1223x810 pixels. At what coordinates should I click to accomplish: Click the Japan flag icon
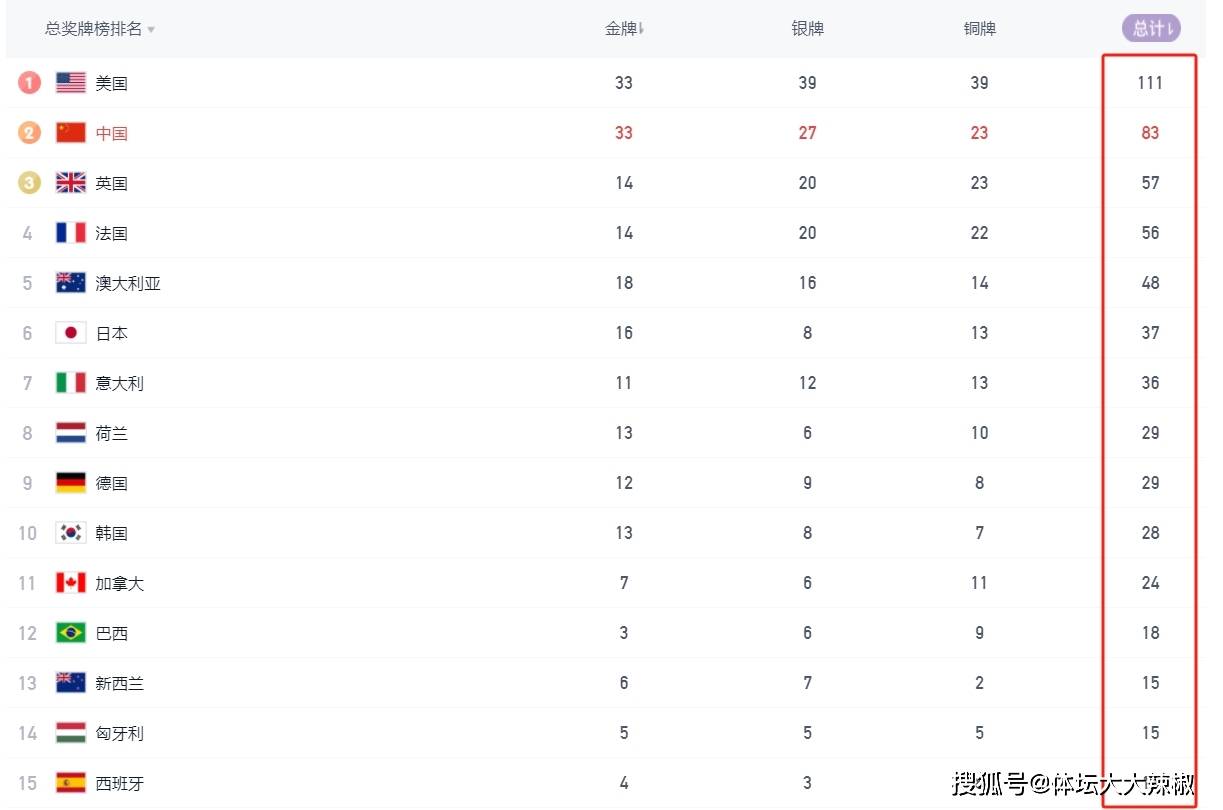point(70,333)
